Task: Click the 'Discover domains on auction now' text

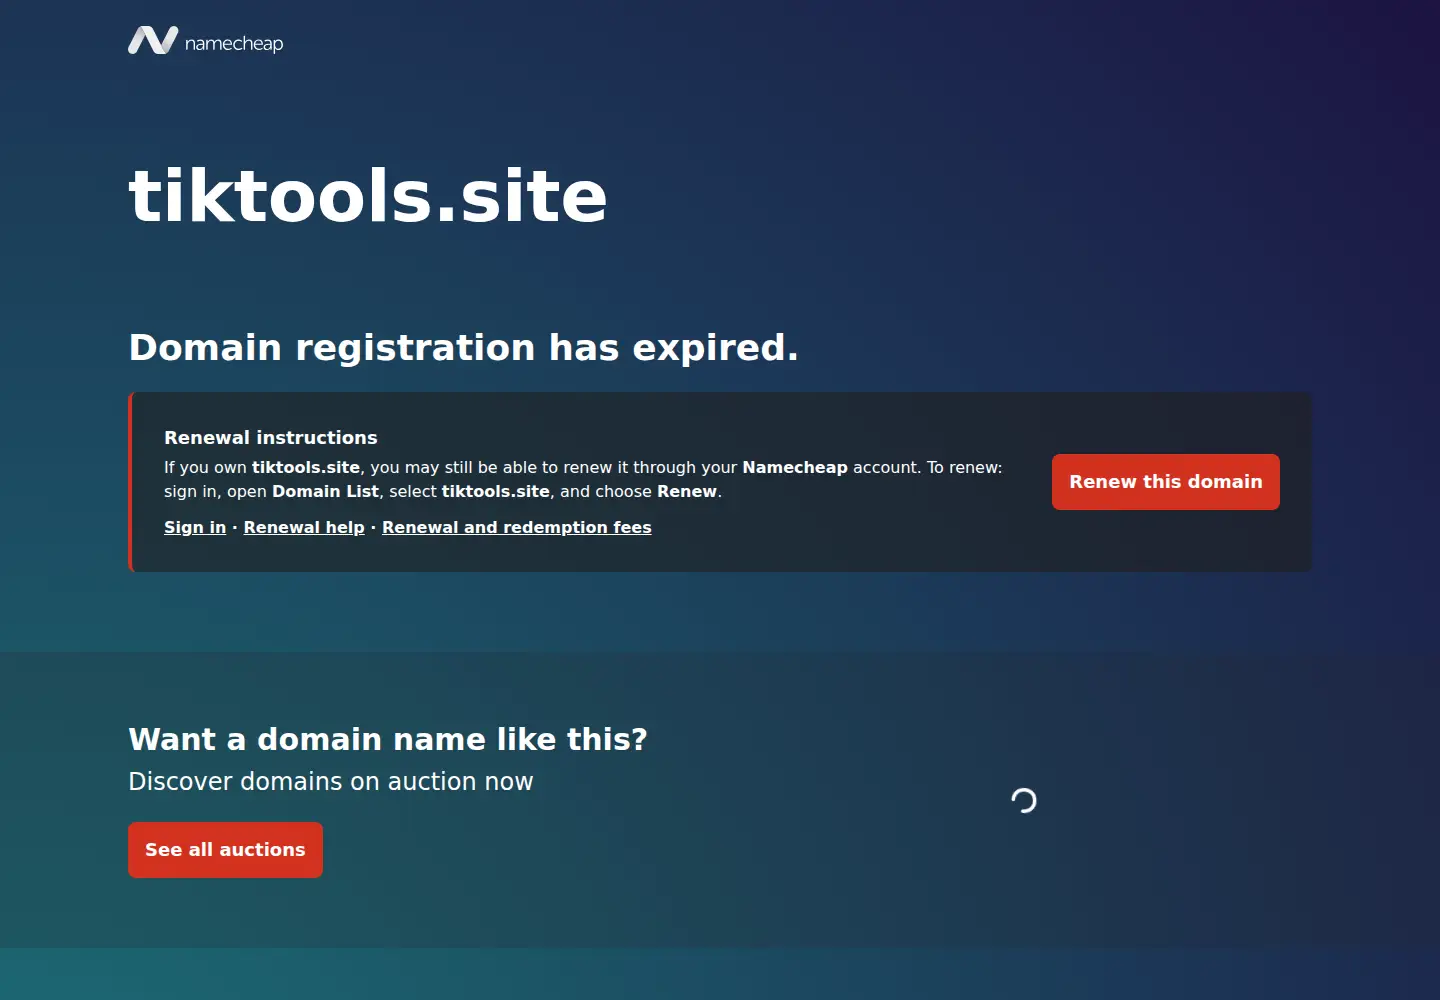Action: coord(331,781)
